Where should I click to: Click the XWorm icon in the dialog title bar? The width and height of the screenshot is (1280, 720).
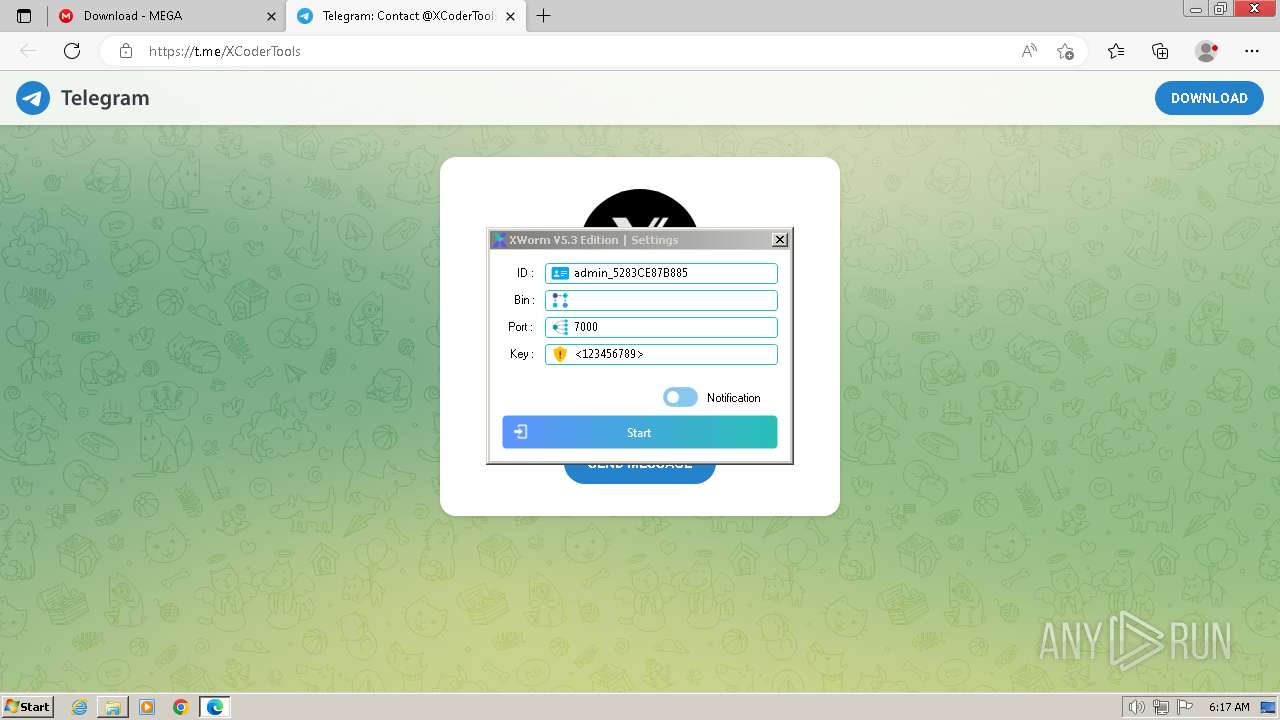(499, 240)
